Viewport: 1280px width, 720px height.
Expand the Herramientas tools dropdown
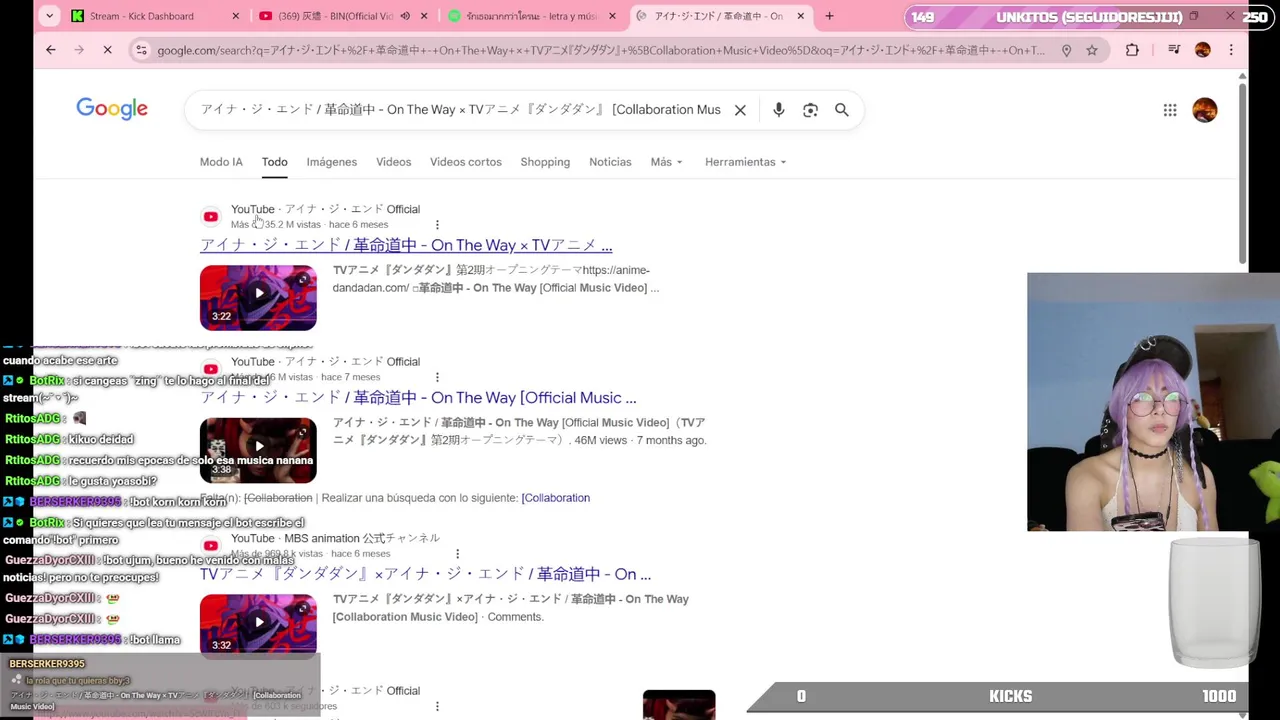pos(745,162)
